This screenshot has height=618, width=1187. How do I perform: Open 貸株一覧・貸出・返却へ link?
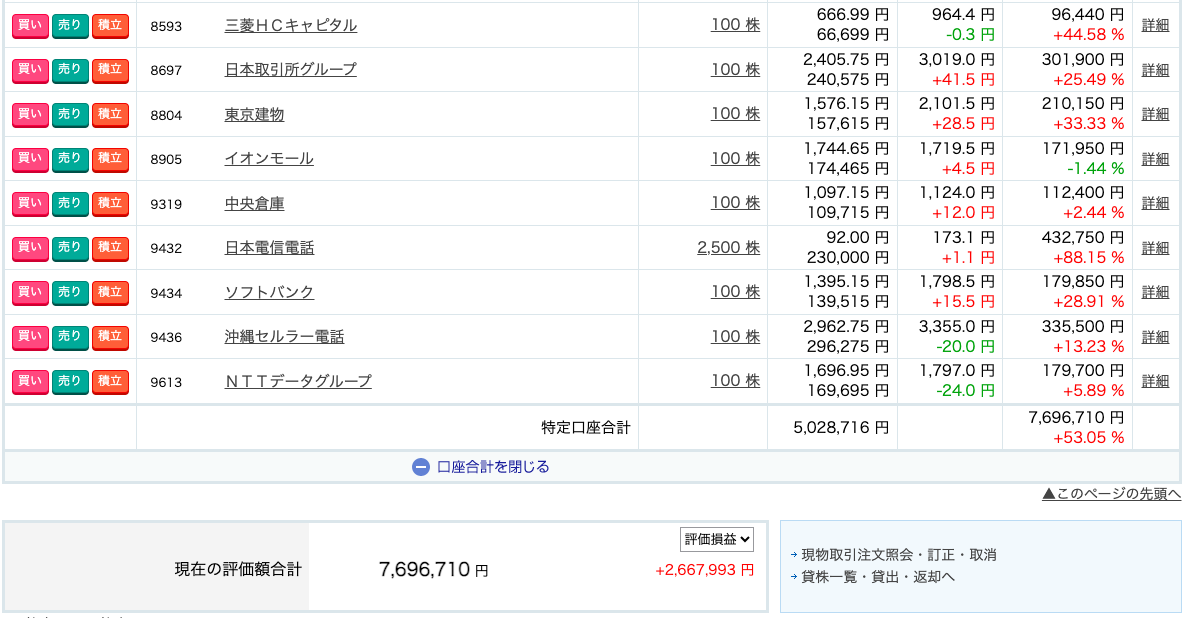(877, 577)
